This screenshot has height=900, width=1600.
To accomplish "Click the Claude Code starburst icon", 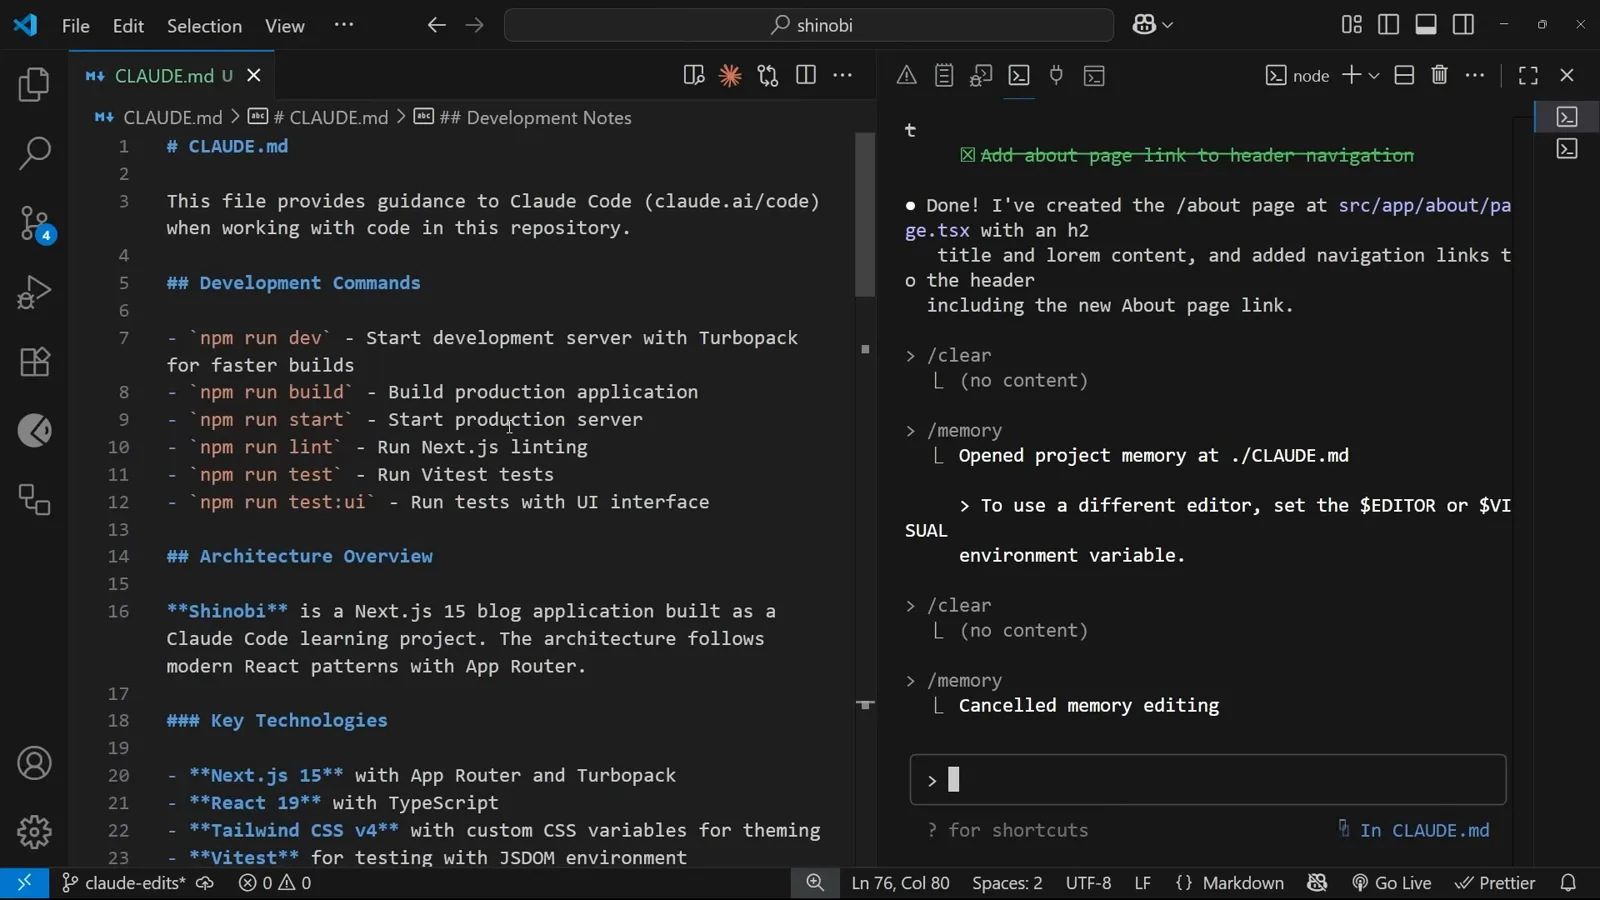I will pyautogui.click(x=730, y=75).
